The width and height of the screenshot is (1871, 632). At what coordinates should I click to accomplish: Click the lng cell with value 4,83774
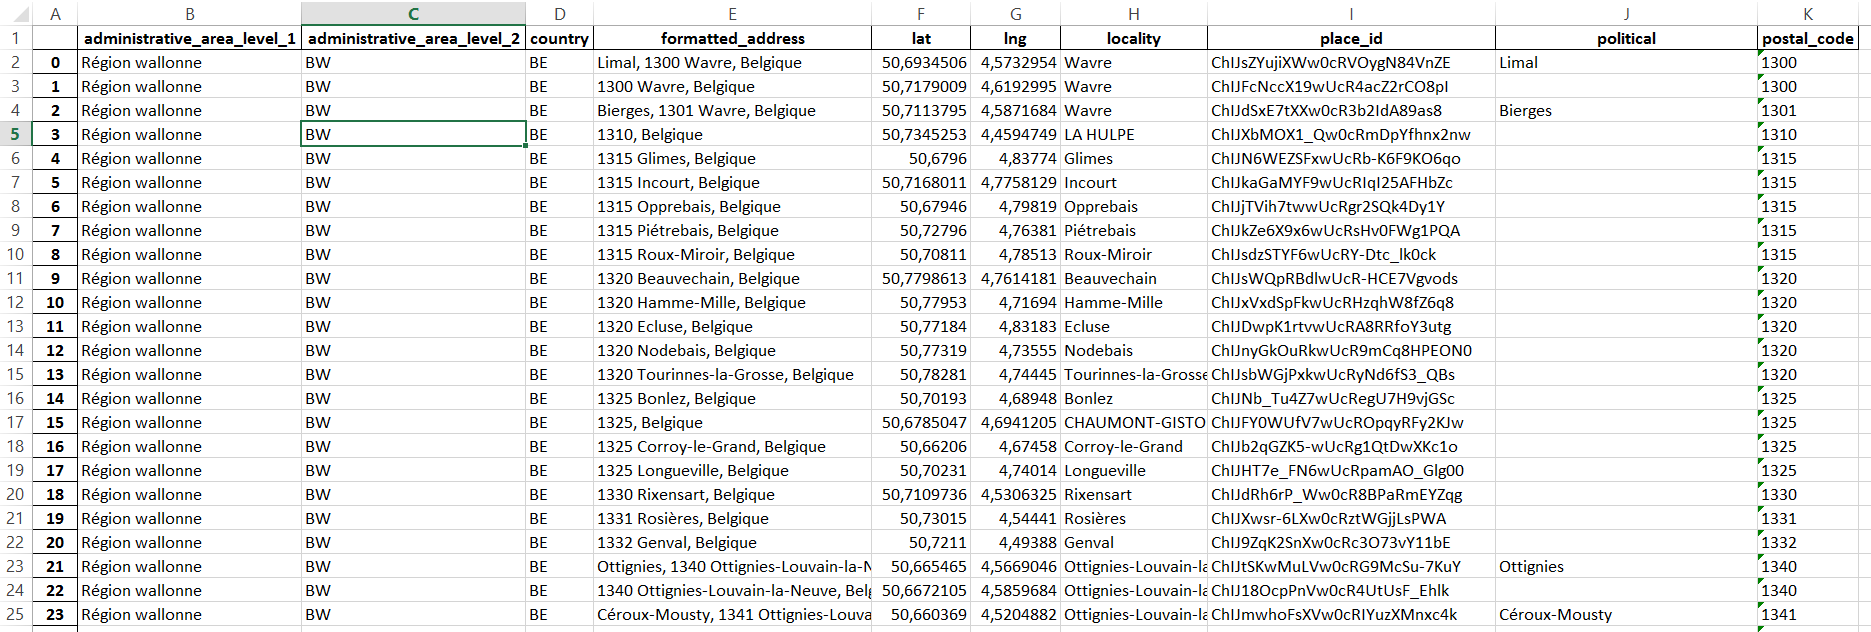click(x=1015, y=158)
